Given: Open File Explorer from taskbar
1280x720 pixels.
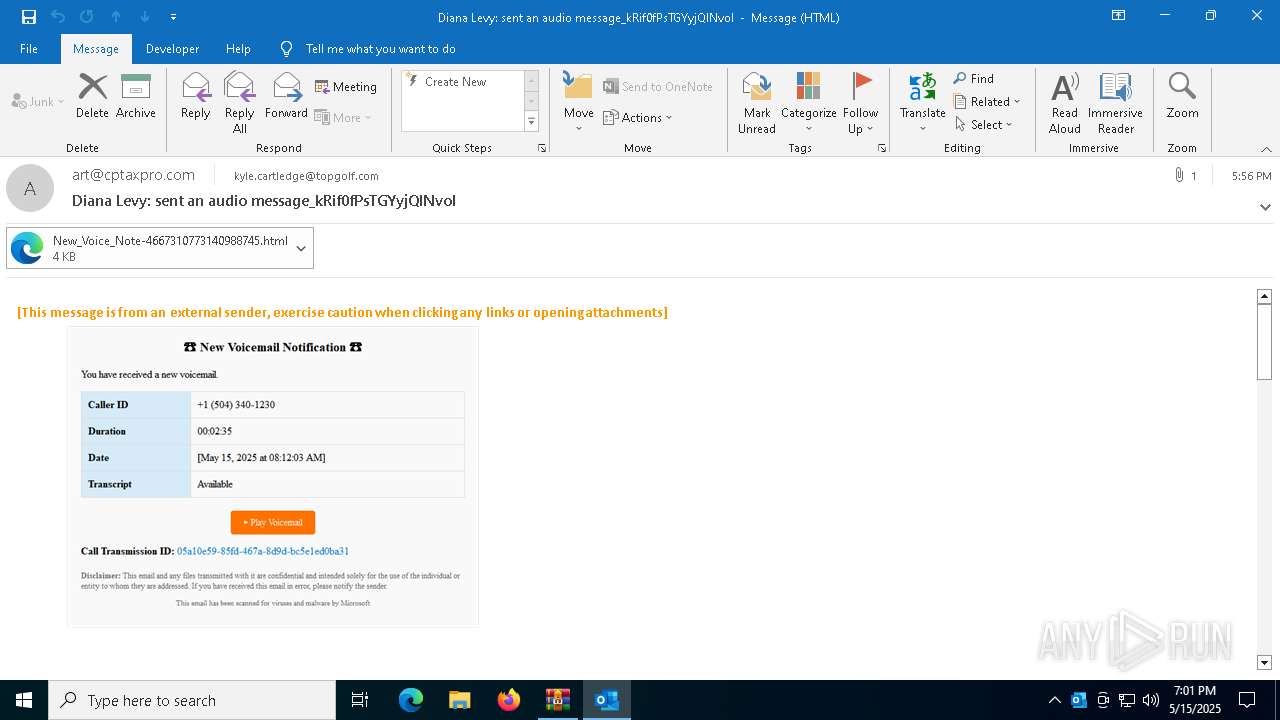Looking at the screenshot, I should point(459,700).
